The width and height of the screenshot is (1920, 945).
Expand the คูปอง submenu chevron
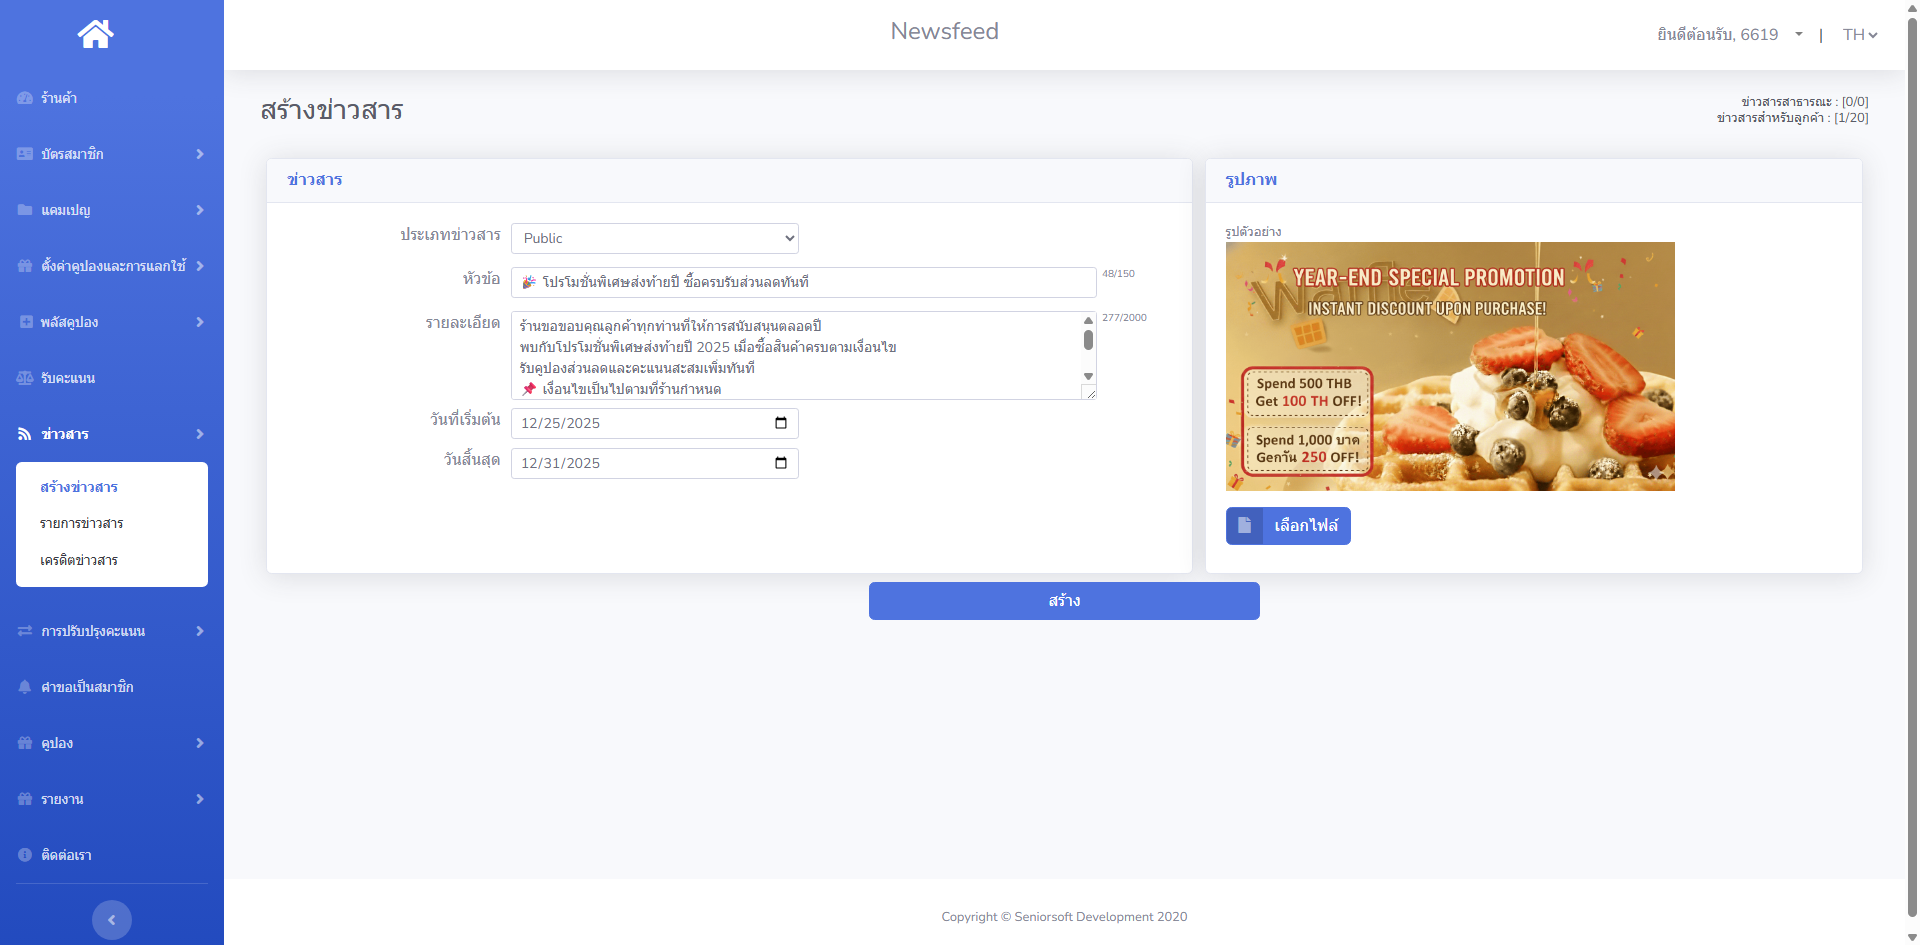click(200, 743)
